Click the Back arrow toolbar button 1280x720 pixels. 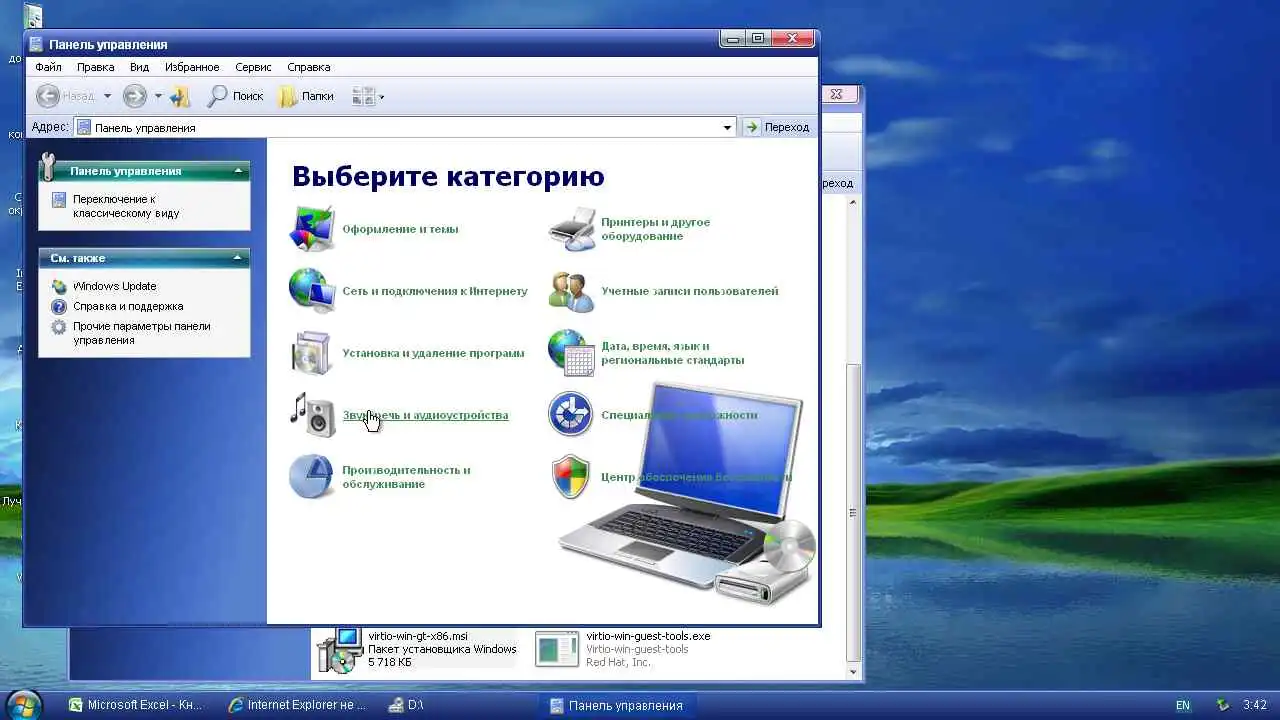pos(48,96)
